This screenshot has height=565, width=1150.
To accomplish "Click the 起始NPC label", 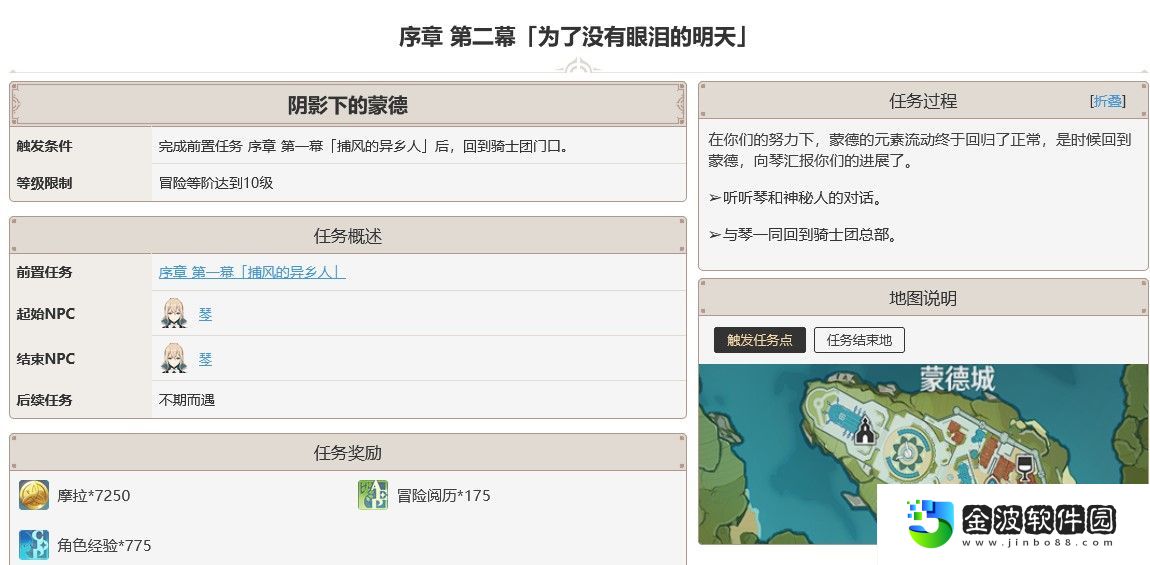I will [46, 314].
